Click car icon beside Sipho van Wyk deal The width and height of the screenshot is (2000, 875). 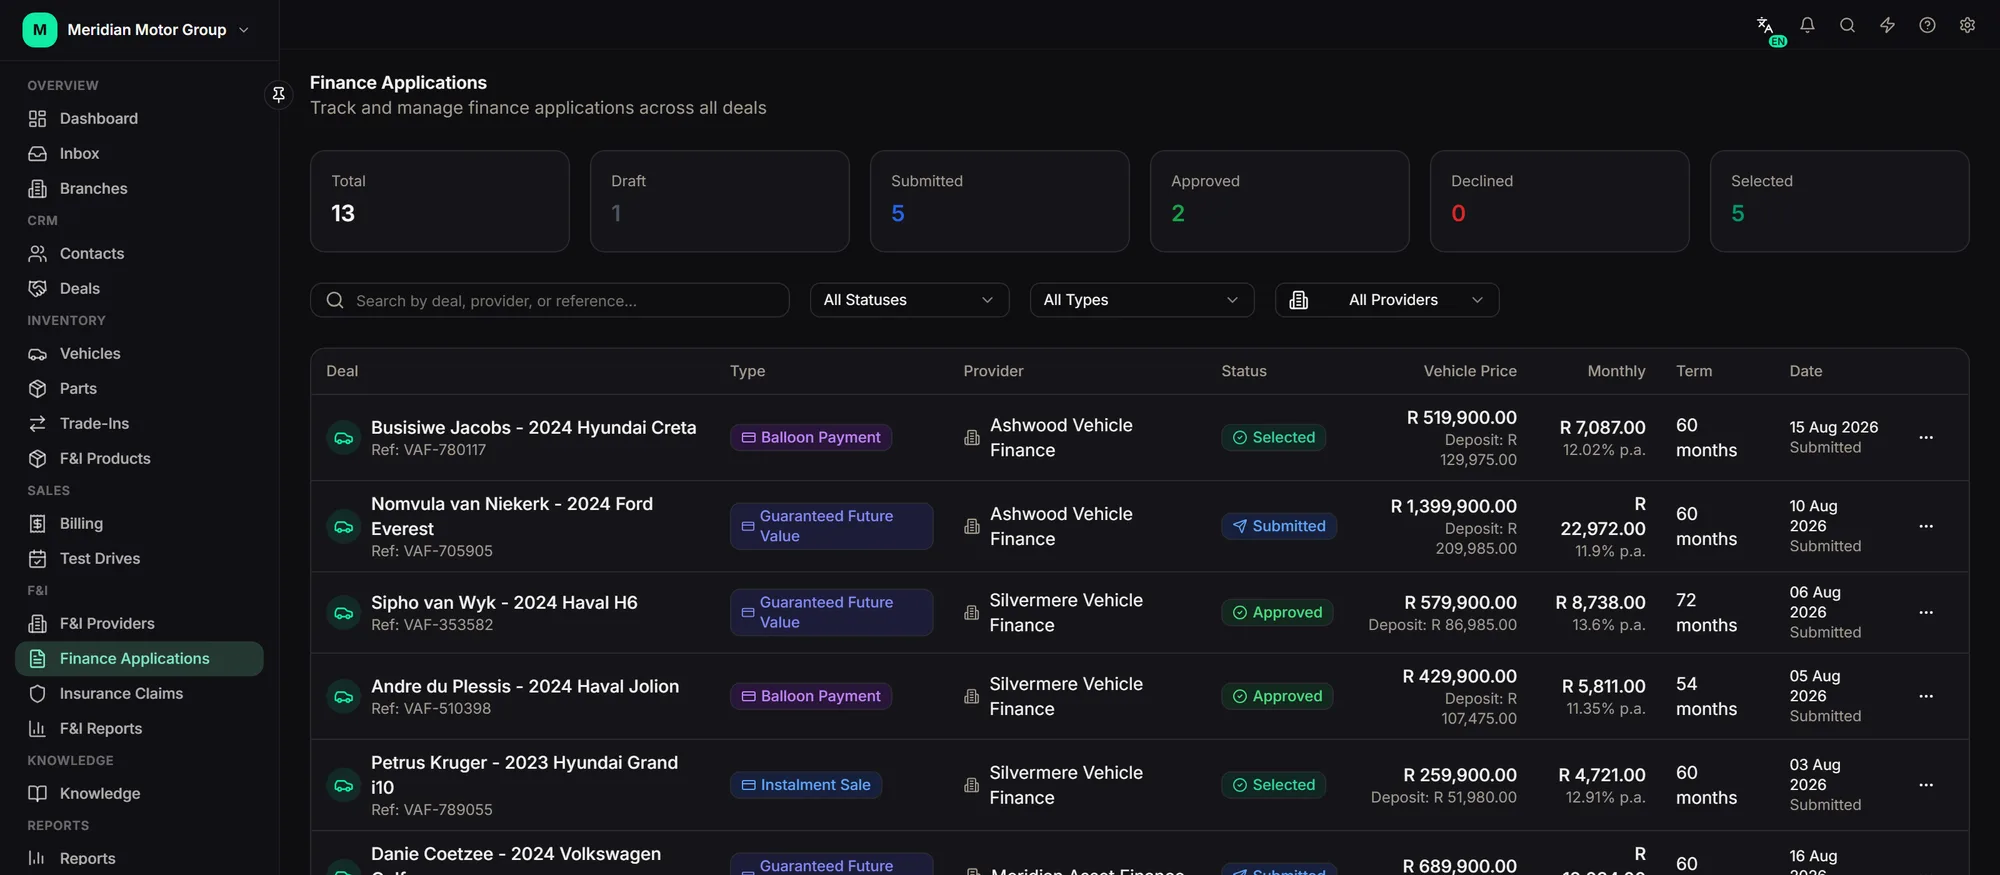343,613
